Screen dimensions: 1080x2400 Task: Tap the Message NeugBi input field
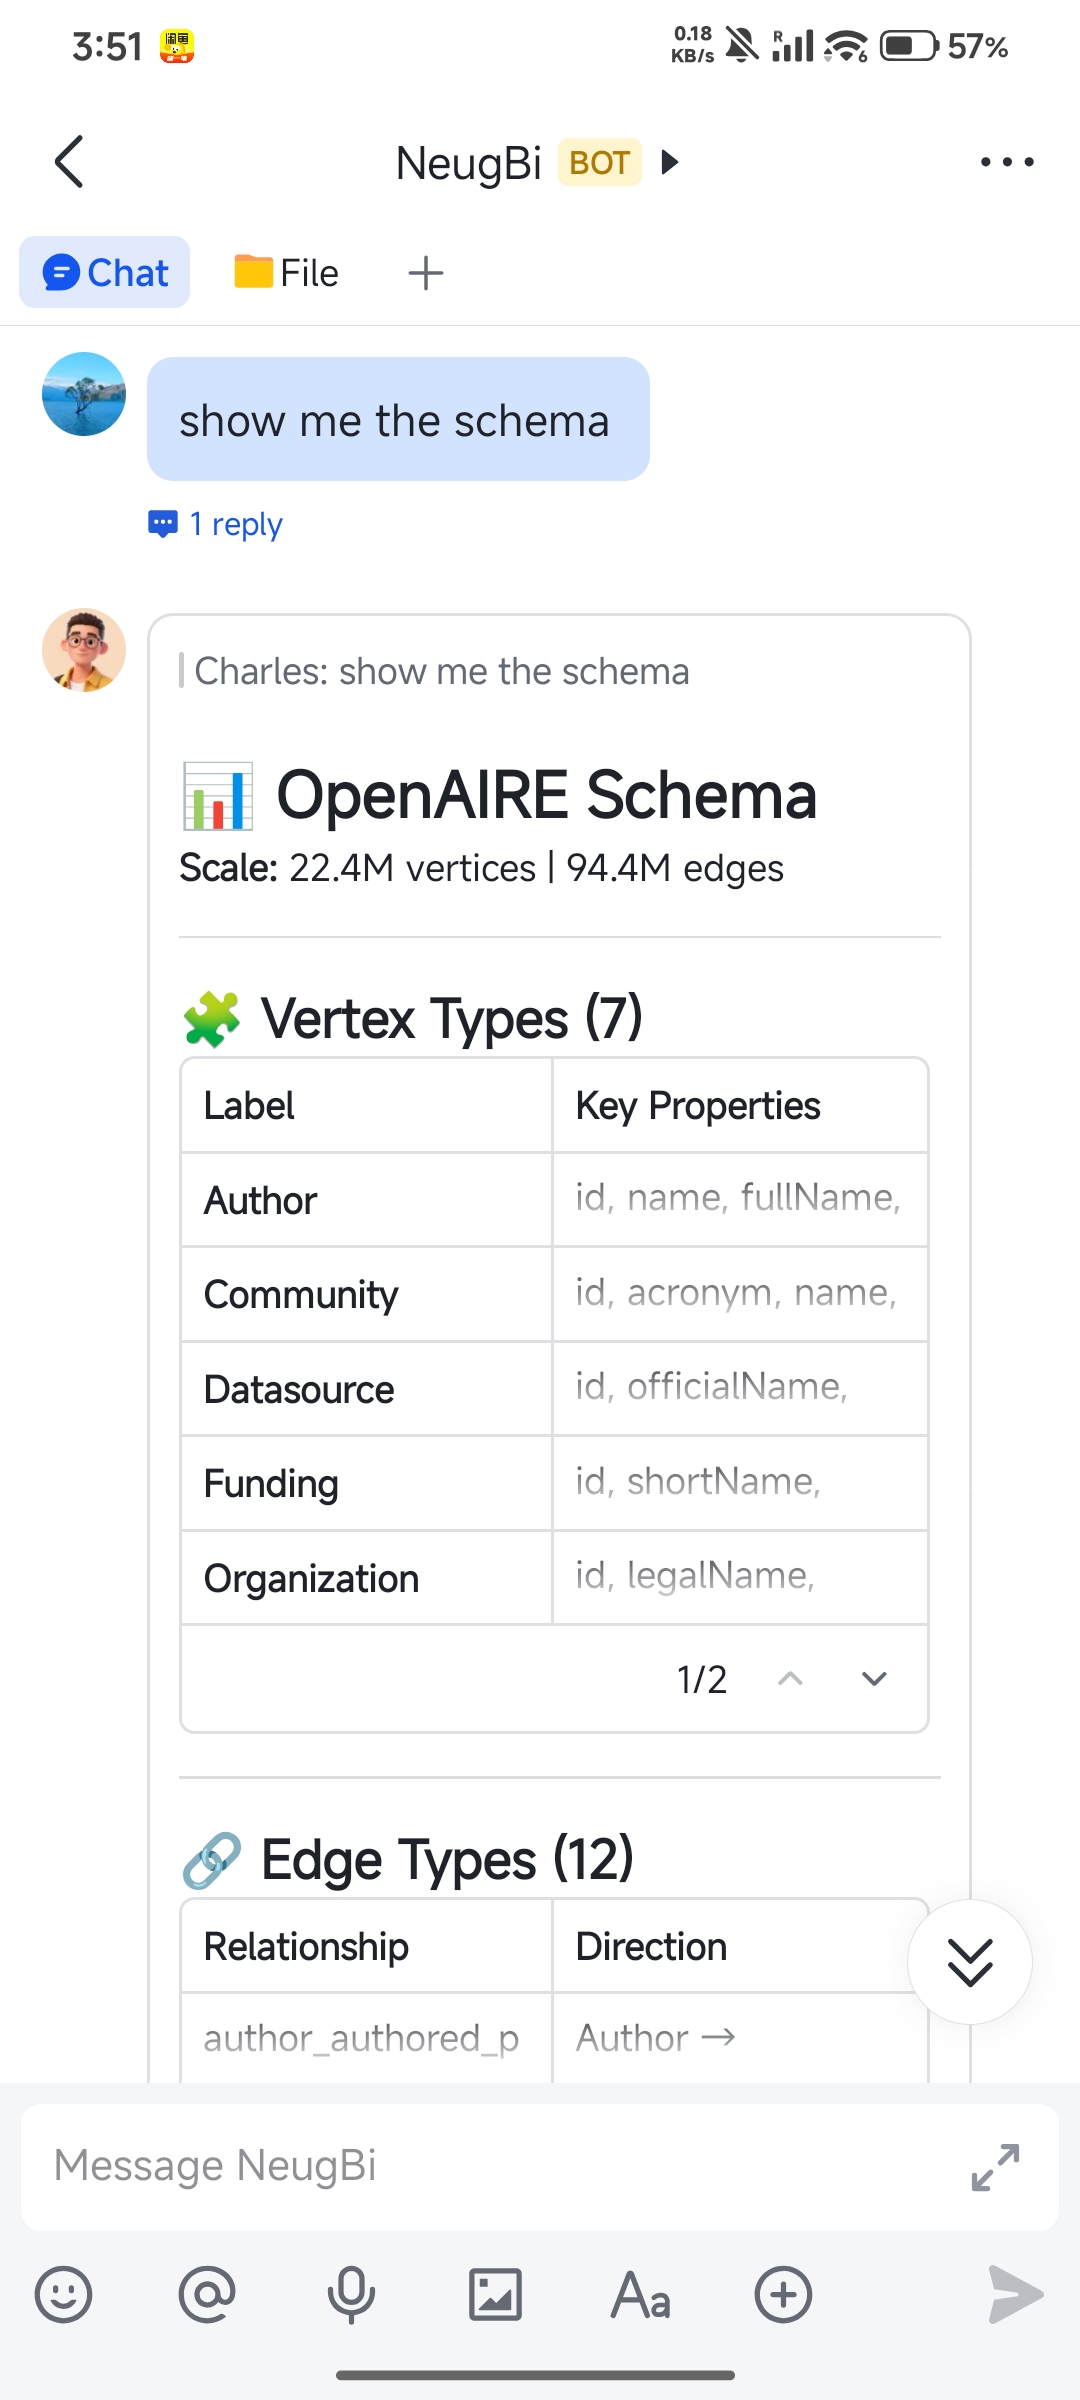click(540, 2167)
